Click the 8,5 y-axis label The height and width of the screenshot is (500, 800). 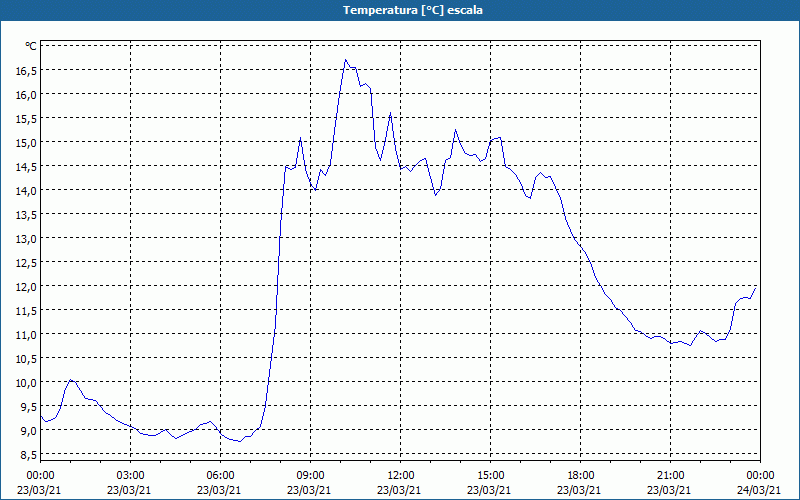pos(28,454)
